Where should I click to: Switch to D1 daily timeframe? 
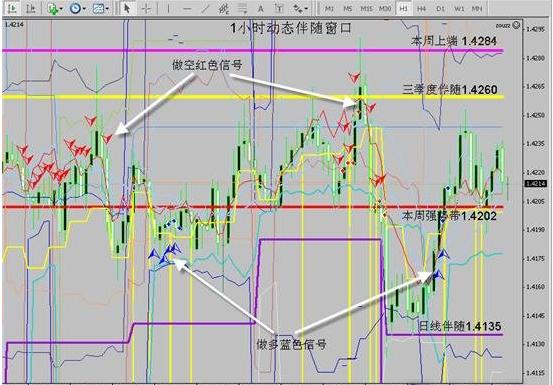click(x=440, y=9)
